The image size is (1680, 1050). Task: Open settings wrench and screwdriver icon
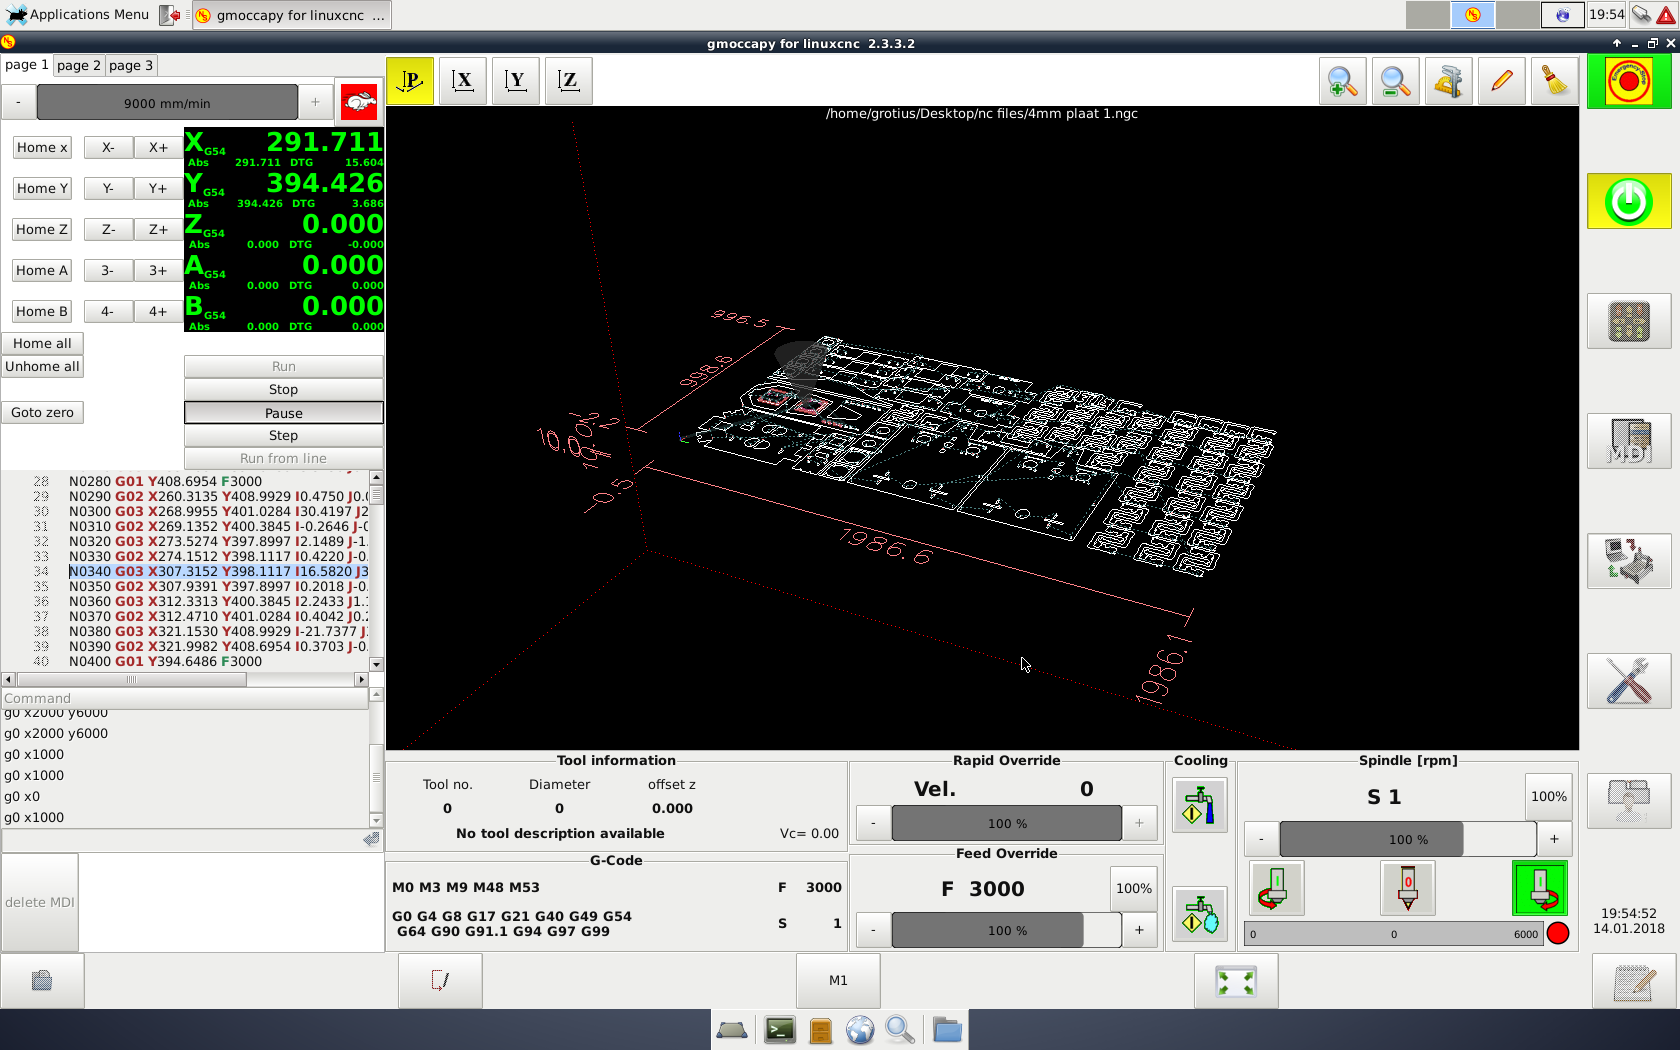click(x=1629, y=681)
